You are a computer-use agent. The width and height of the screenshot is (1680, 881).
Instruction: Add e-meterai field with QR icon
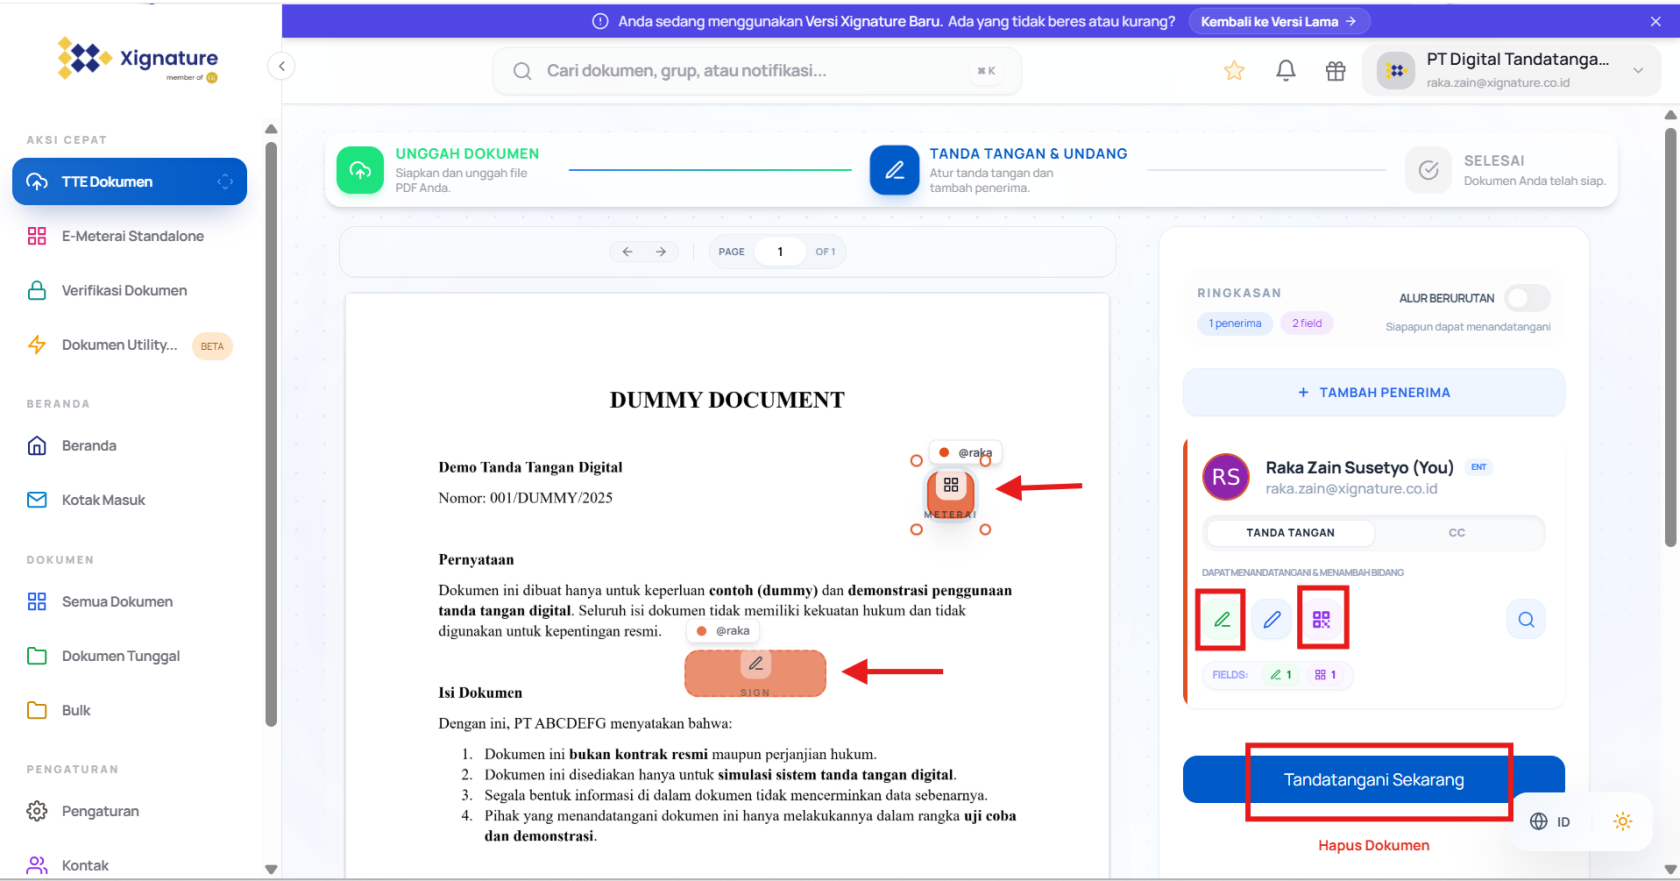point(1322,620)
